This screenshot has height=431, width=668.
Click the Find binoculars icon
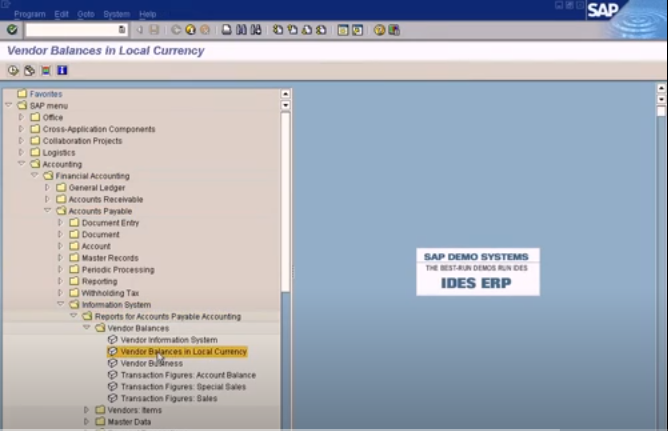pos(241,30)
